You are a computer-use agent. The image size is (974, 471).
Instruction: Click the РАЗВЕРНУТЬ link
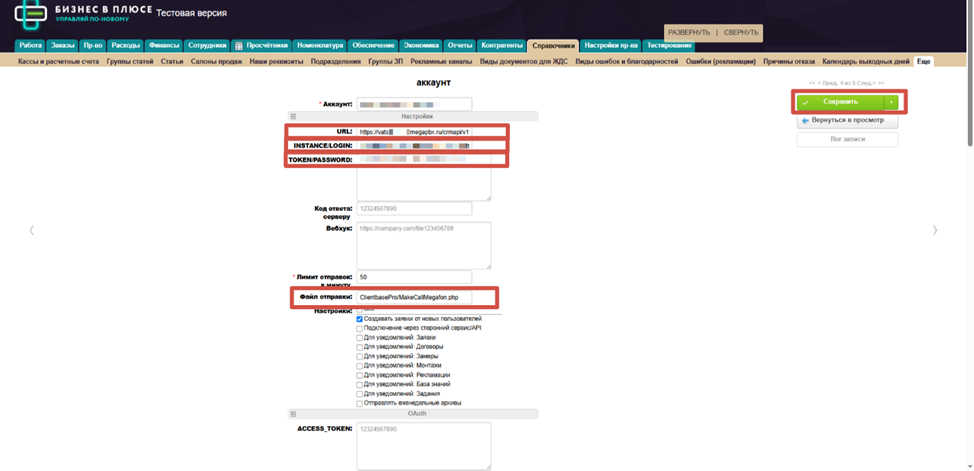coord(689,33)
